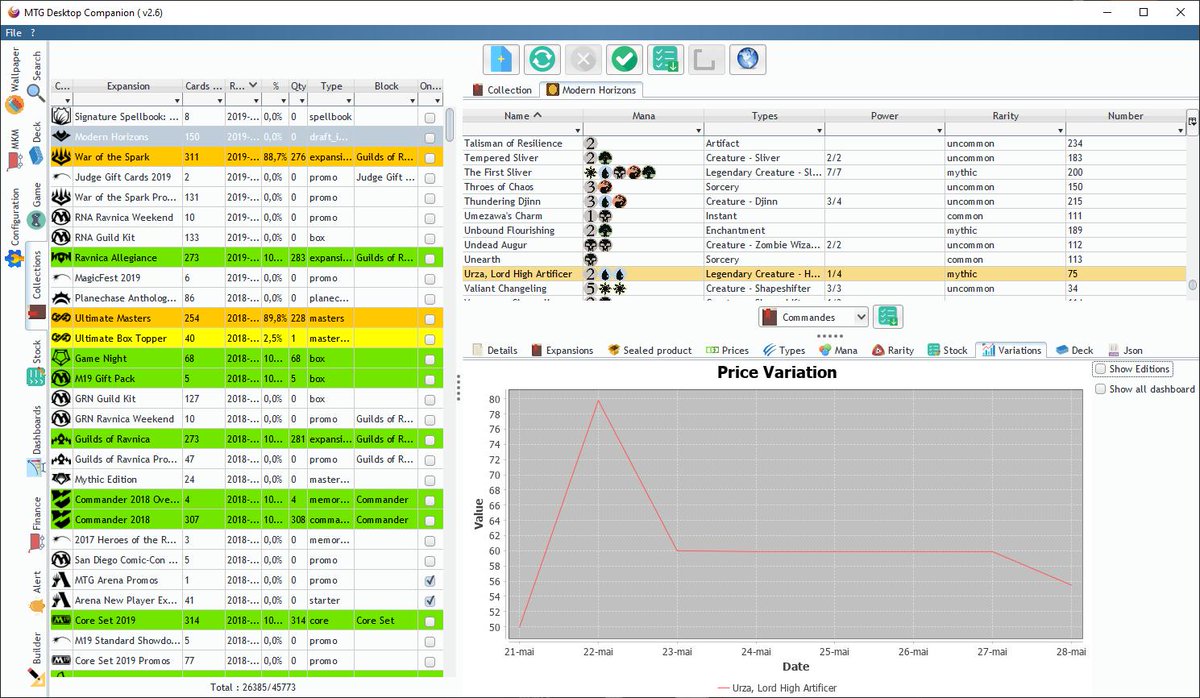Switch to the Json tab
The height and width of the screenshot is (698, 1200).
click(1125, 350)
